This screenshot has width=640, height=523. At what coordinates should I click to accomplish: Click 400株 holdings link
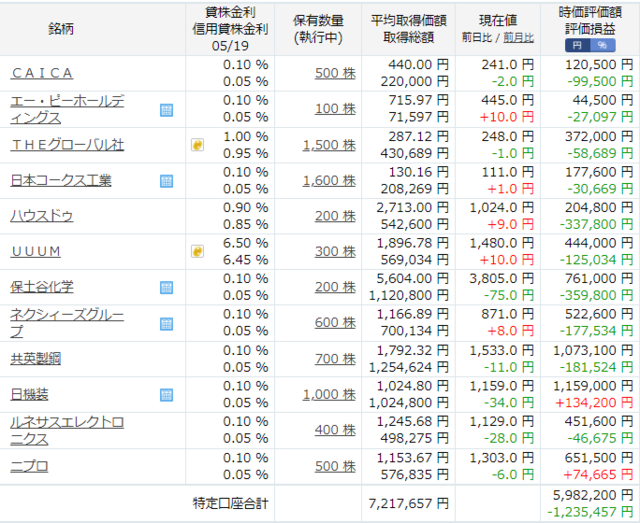point(335,430)
